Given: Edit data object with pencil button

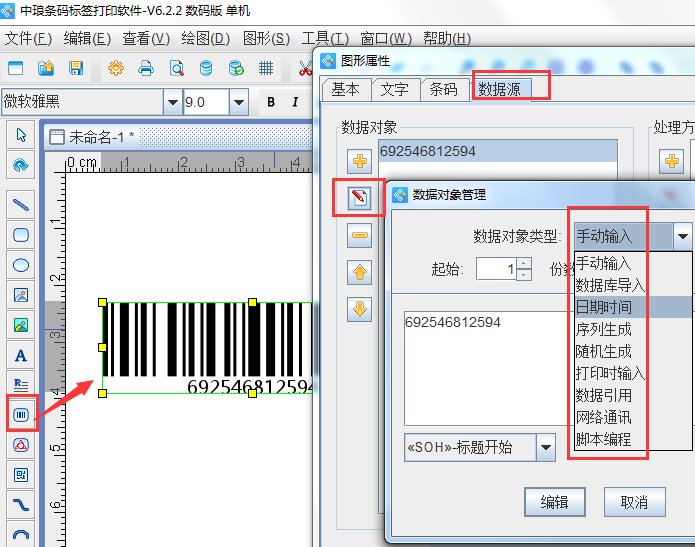Looking at the screenshot, I should (359, 197).
